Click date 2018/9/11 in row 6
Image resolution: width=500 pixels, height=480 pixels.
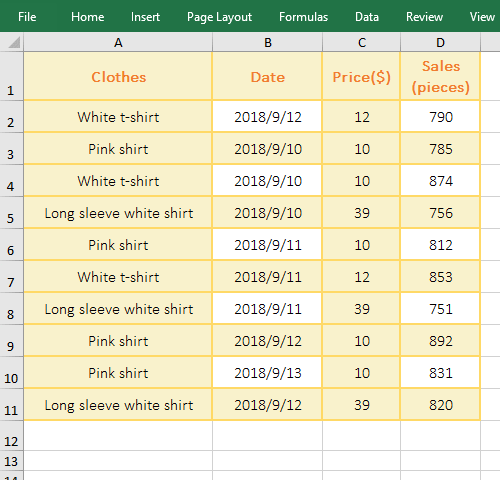click(x=267, y=245)
